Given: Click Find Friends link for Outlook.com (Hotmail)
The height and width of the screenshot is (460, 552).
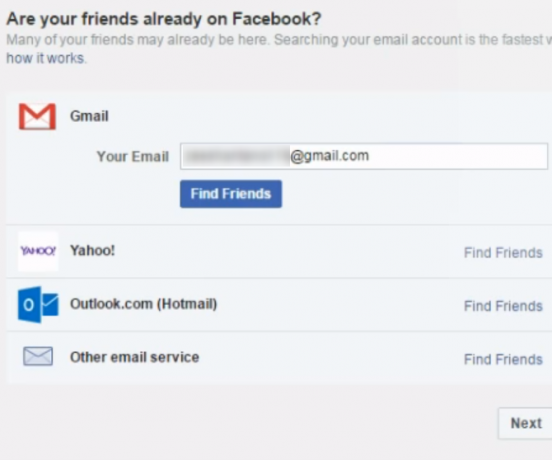Looking at the screenshot, I should (x=503, y=306).
